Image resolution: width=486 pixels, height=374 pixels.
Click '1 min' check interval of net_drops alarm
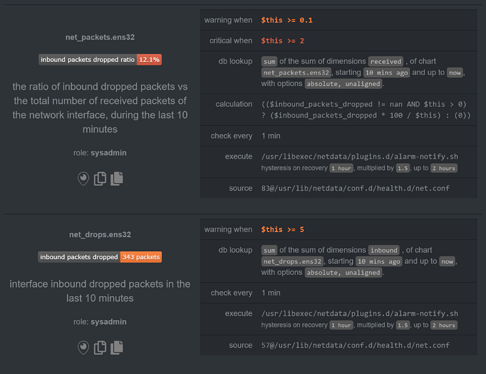pos(271,293)
